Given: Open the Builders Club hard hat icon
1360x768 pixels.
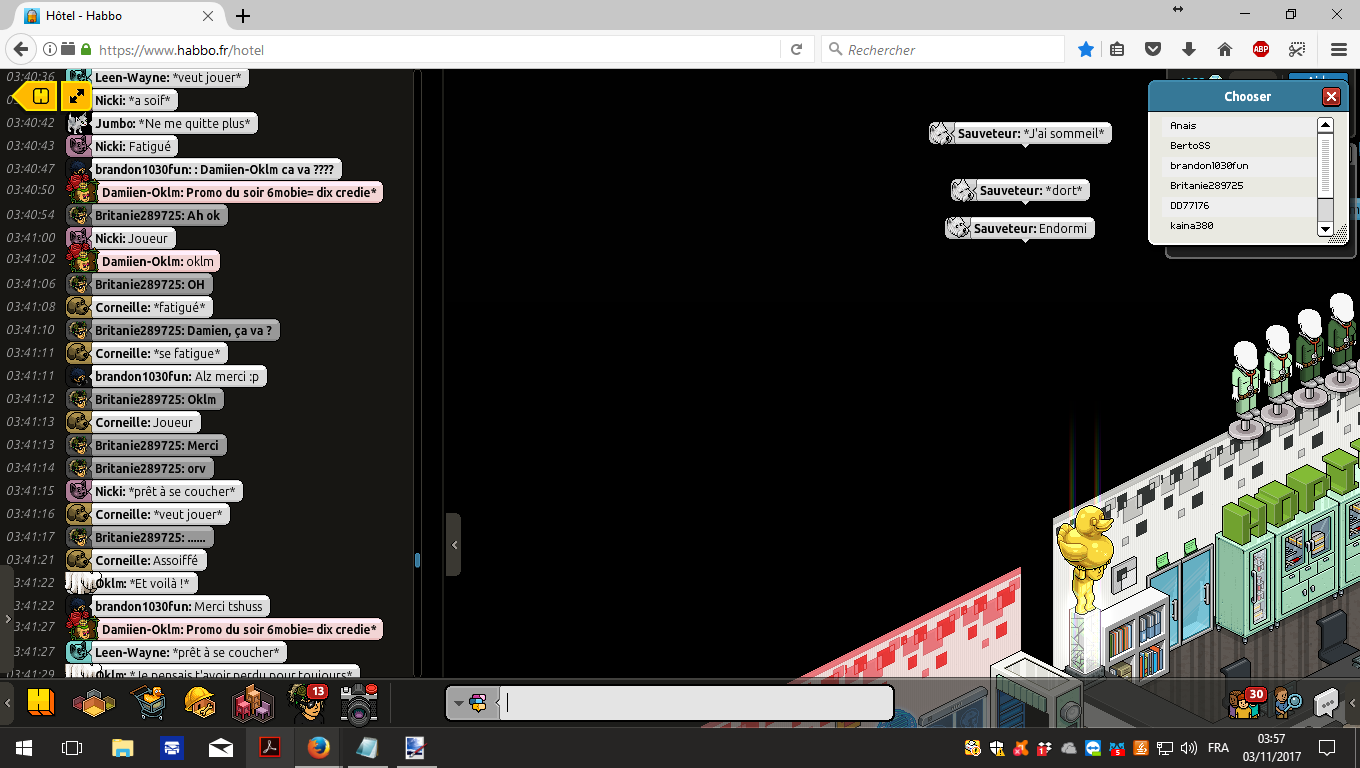Looking at the screenshot, I should click(x=201, y=703).
